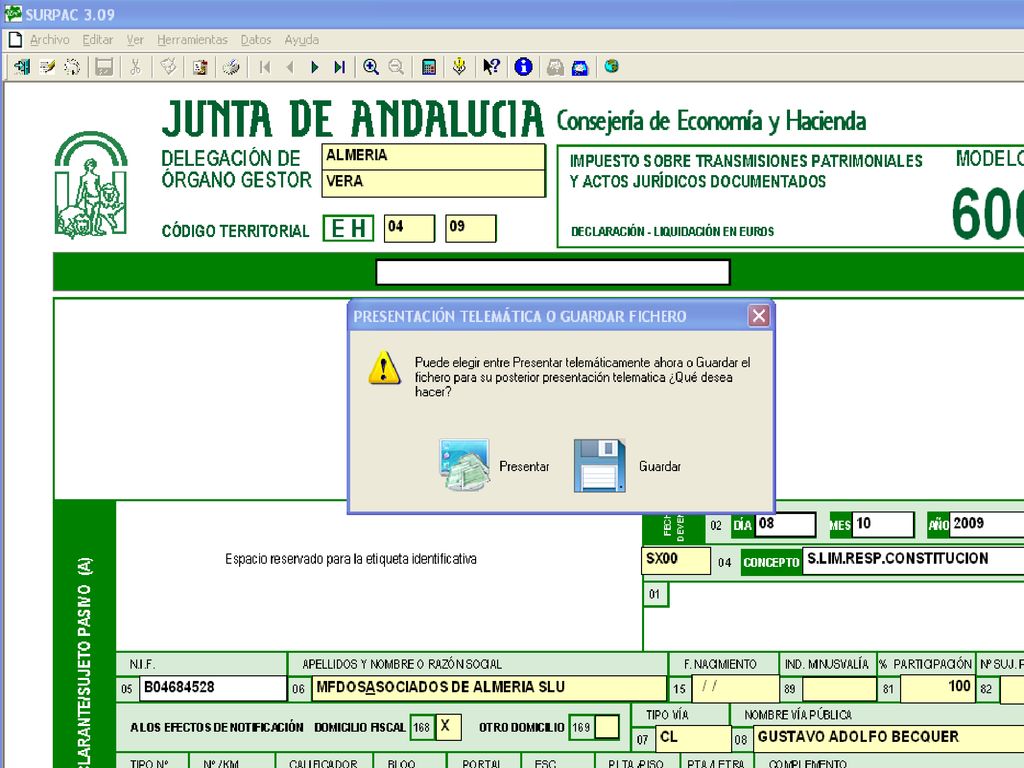Click the save floppy disk toolbar icon
The height and width of the screenshot is (768, 1024).
coord(104,67)
